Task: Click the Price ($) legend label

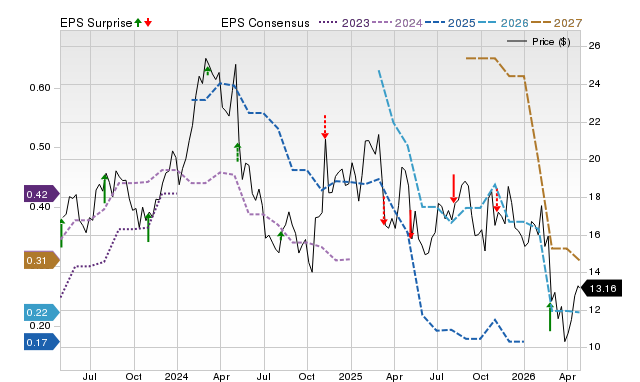Action: click(x=551, y=42)
